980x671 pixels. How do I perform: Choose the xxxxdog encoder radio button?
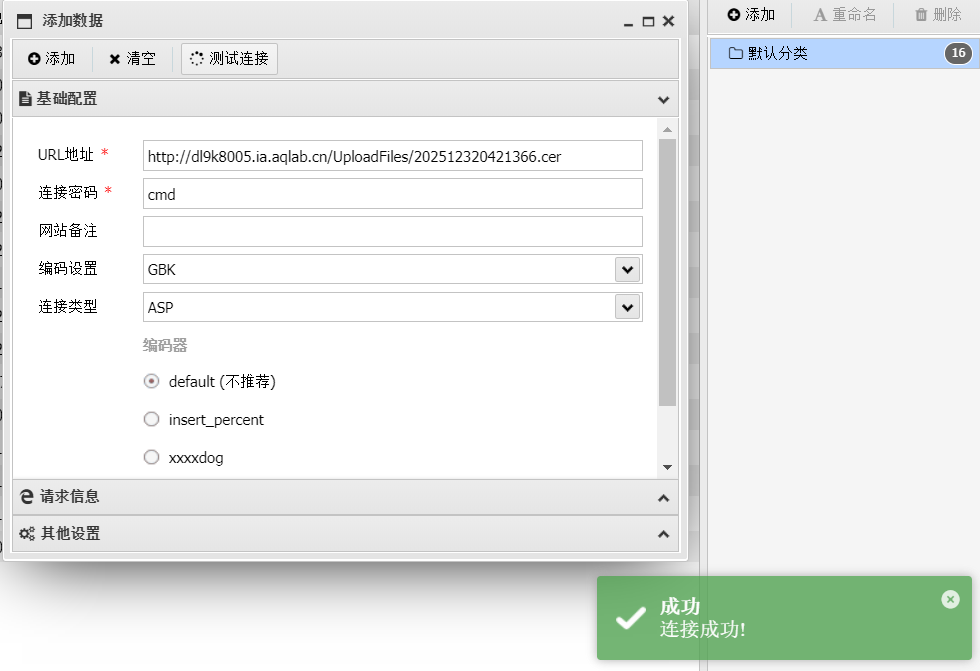[152, 457]
